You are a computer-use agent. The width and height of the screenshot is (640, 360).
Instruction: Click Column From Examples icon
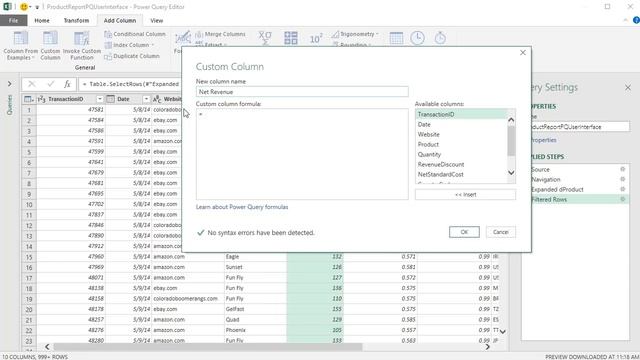click(x=21, y=39)
